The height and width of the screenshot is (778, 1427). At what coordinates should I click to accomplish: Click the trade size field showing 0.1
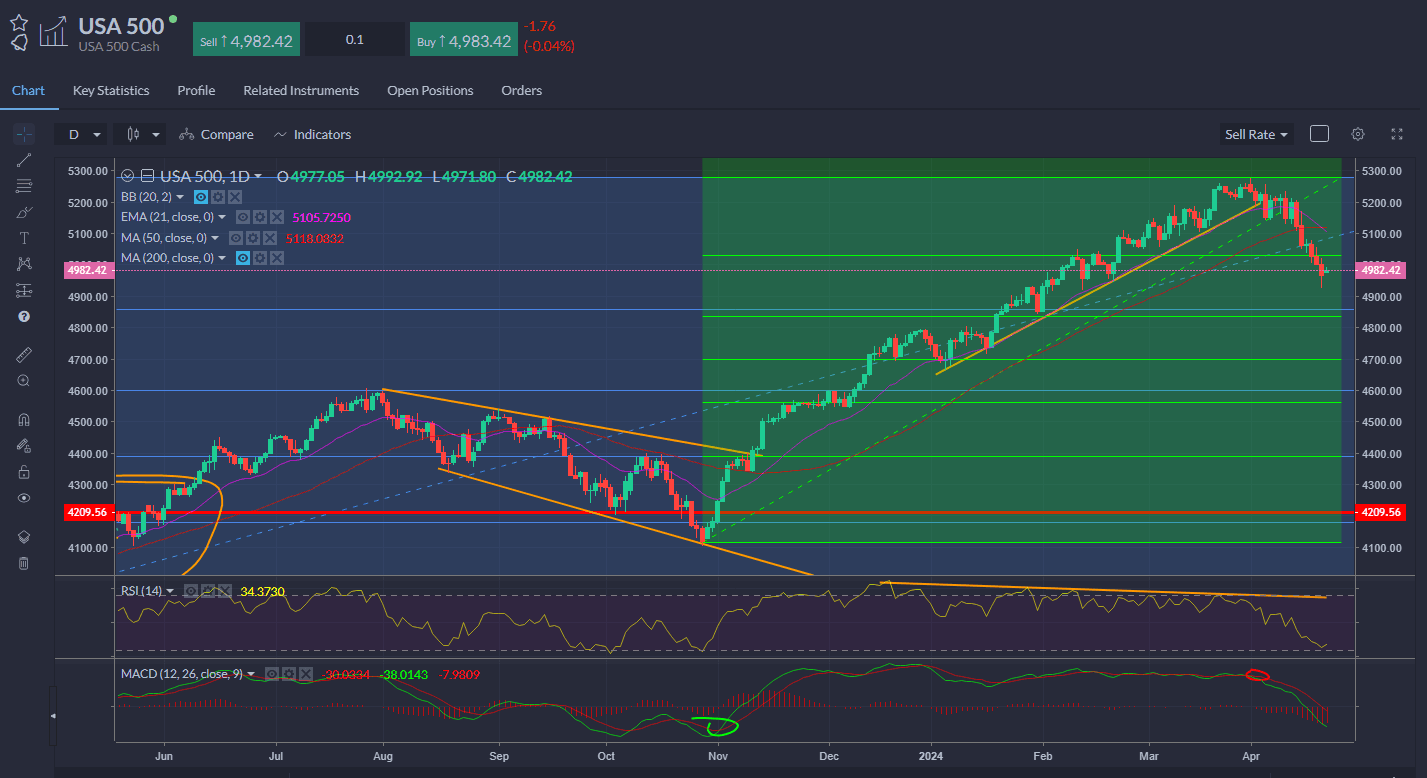[355, 40]
